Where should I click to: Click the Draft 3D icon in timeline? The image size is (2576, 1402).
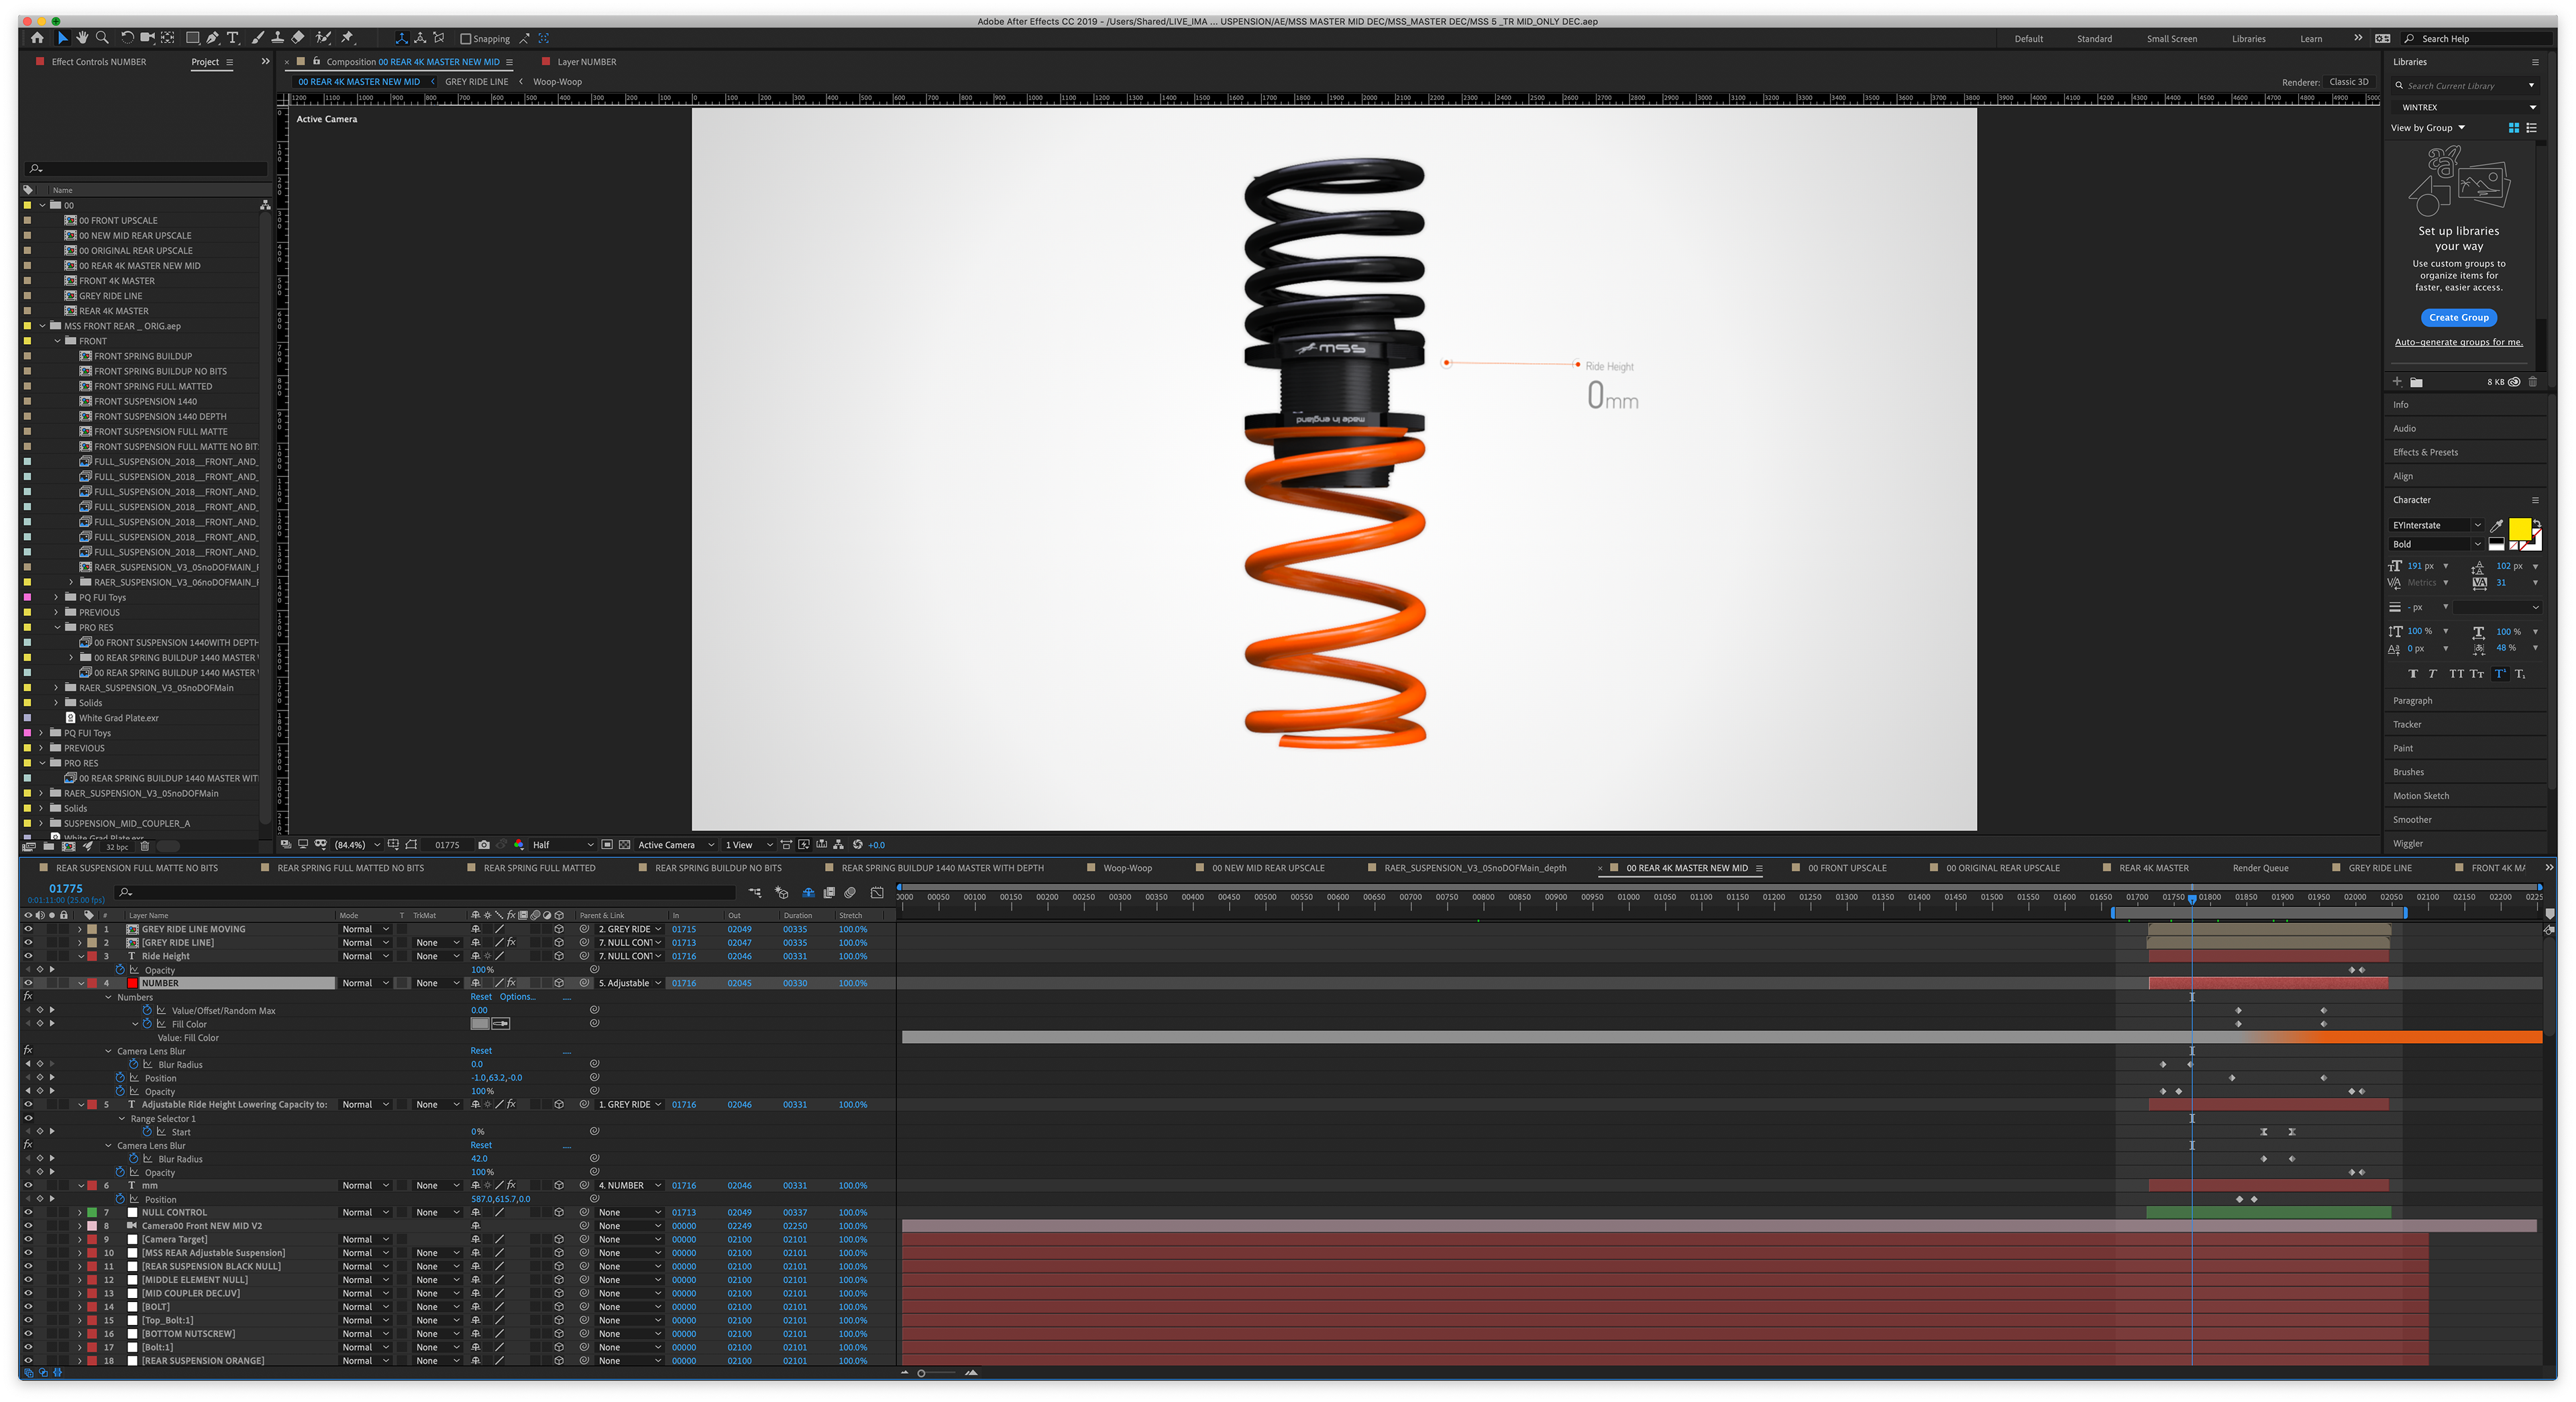pyautogui.click(x=781, y=892)
